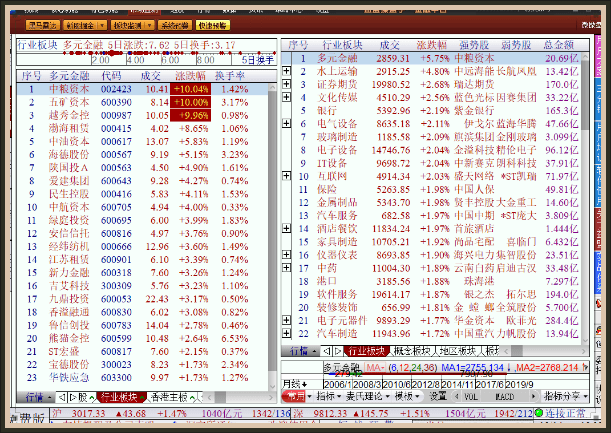Select stock row 中粮资本 002423
The height and width of the screenshot is (433, 611).
142,89
